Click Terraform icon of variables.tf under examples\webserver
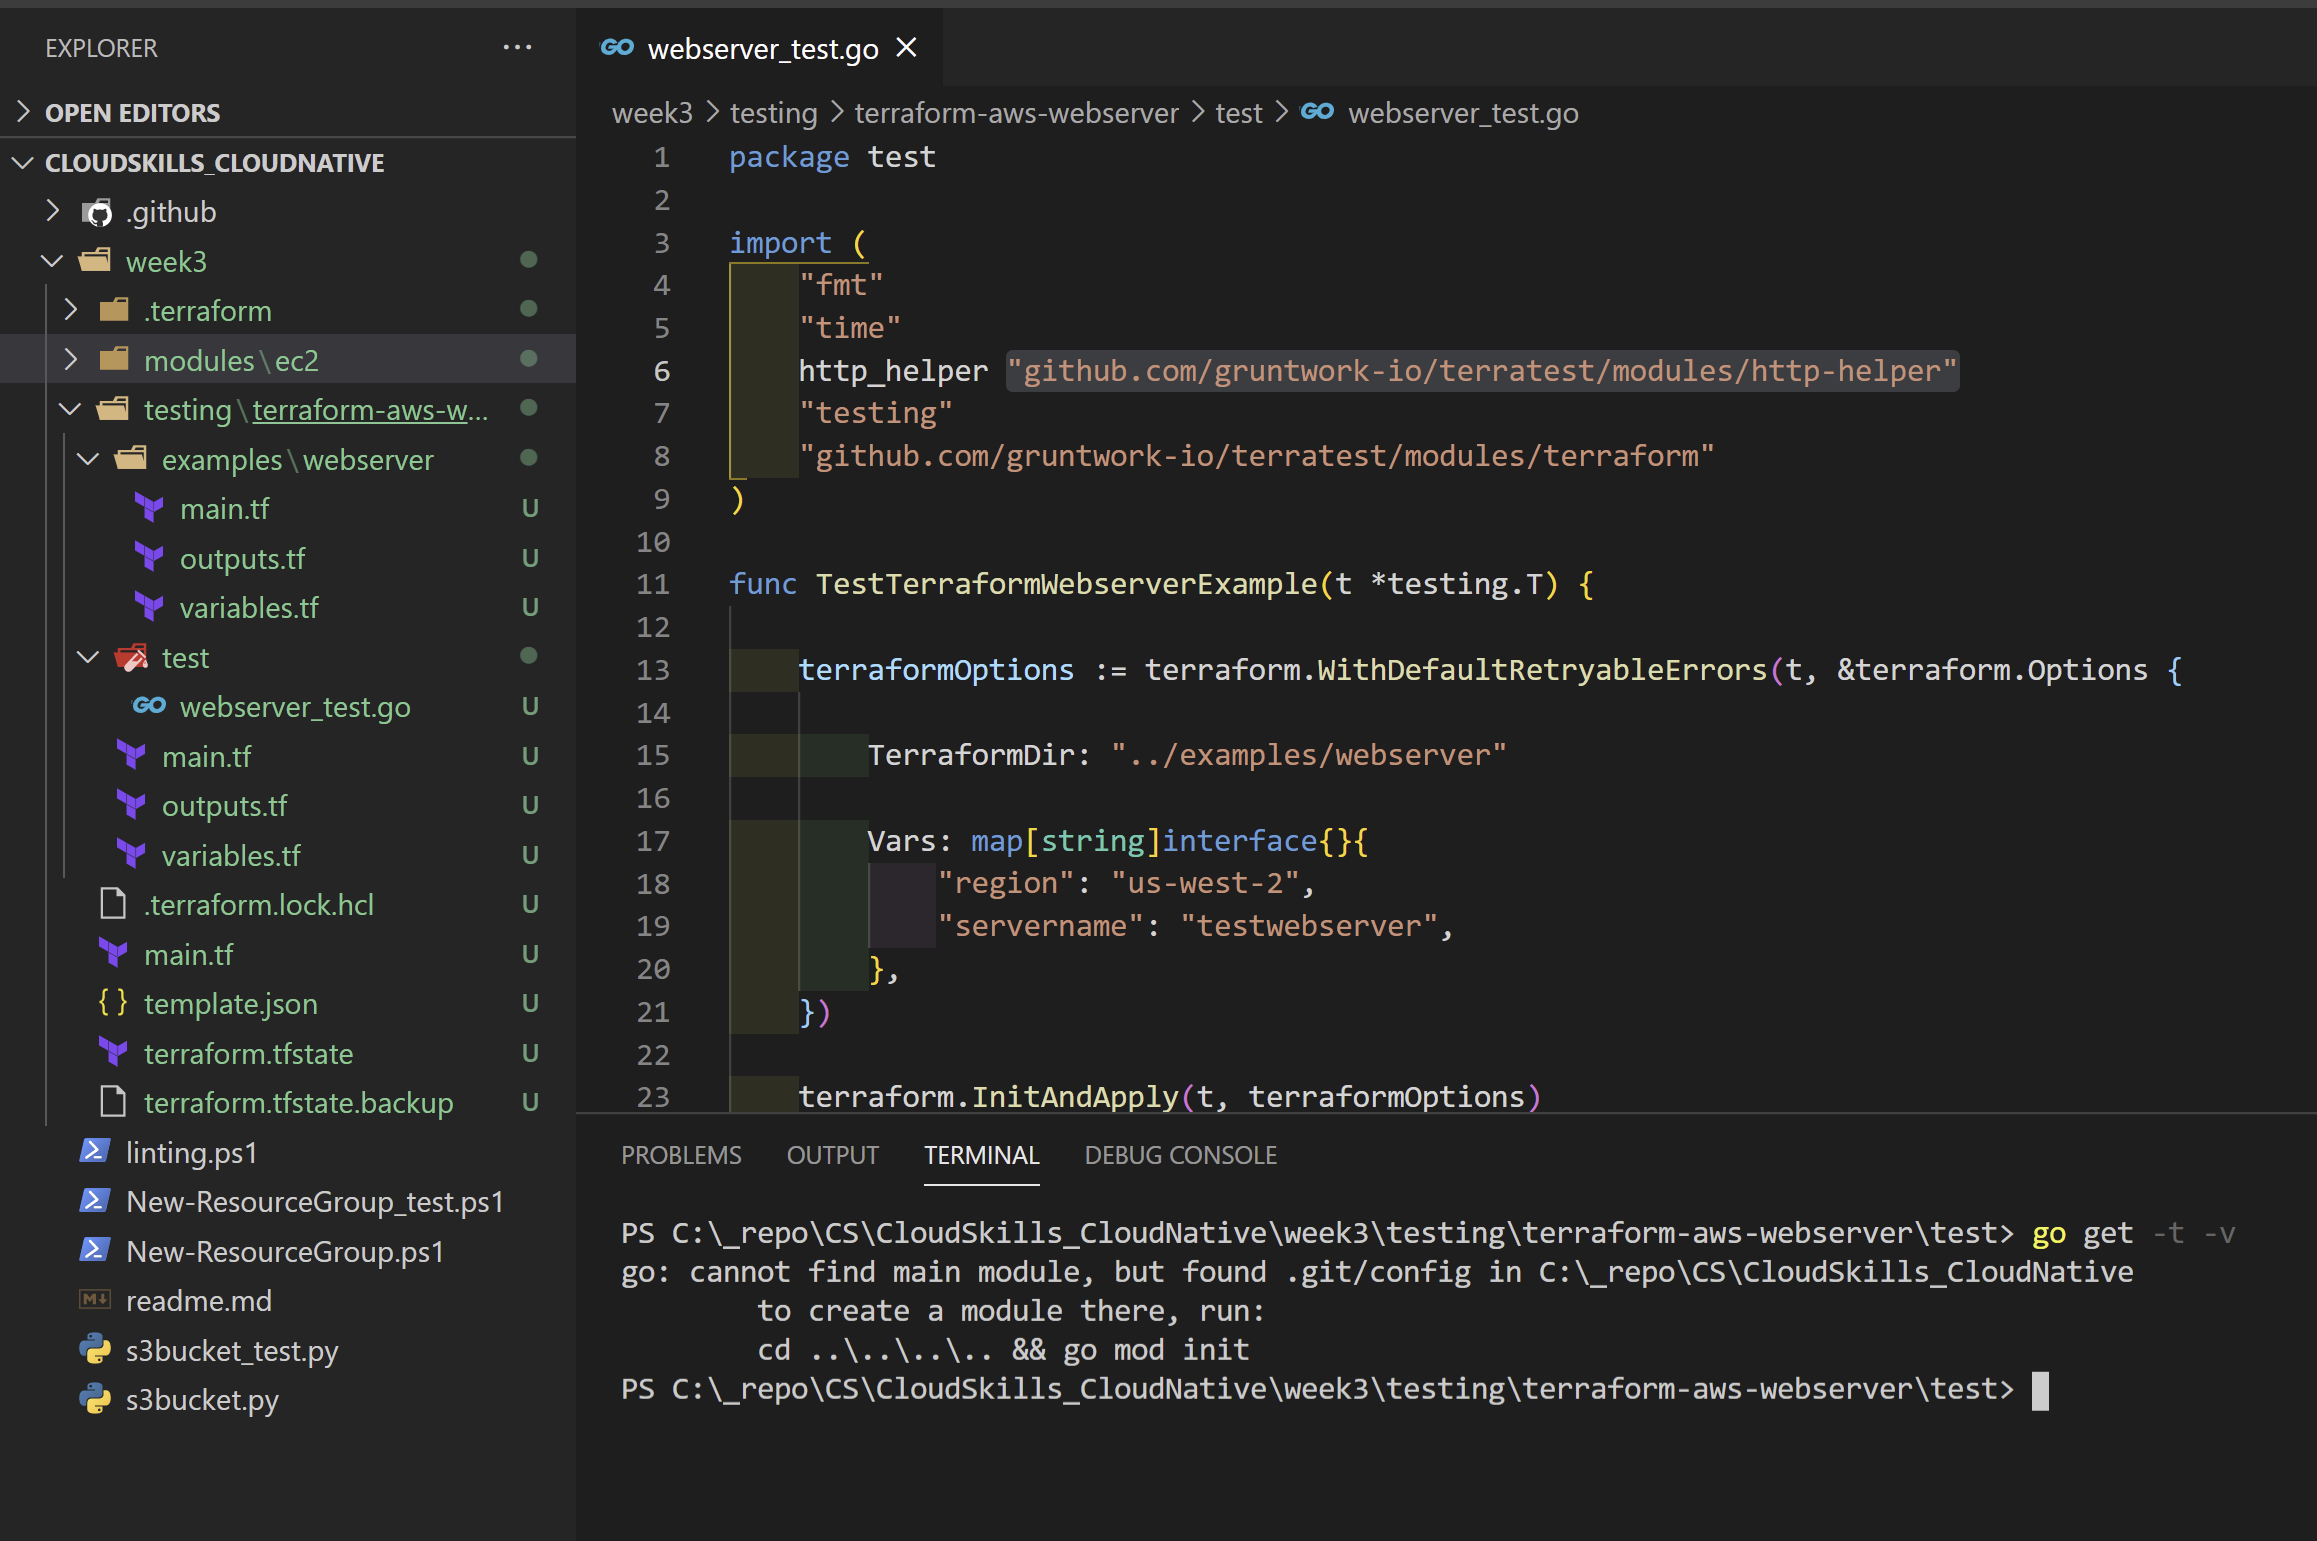2317x1541 pixels. (149, 607)
